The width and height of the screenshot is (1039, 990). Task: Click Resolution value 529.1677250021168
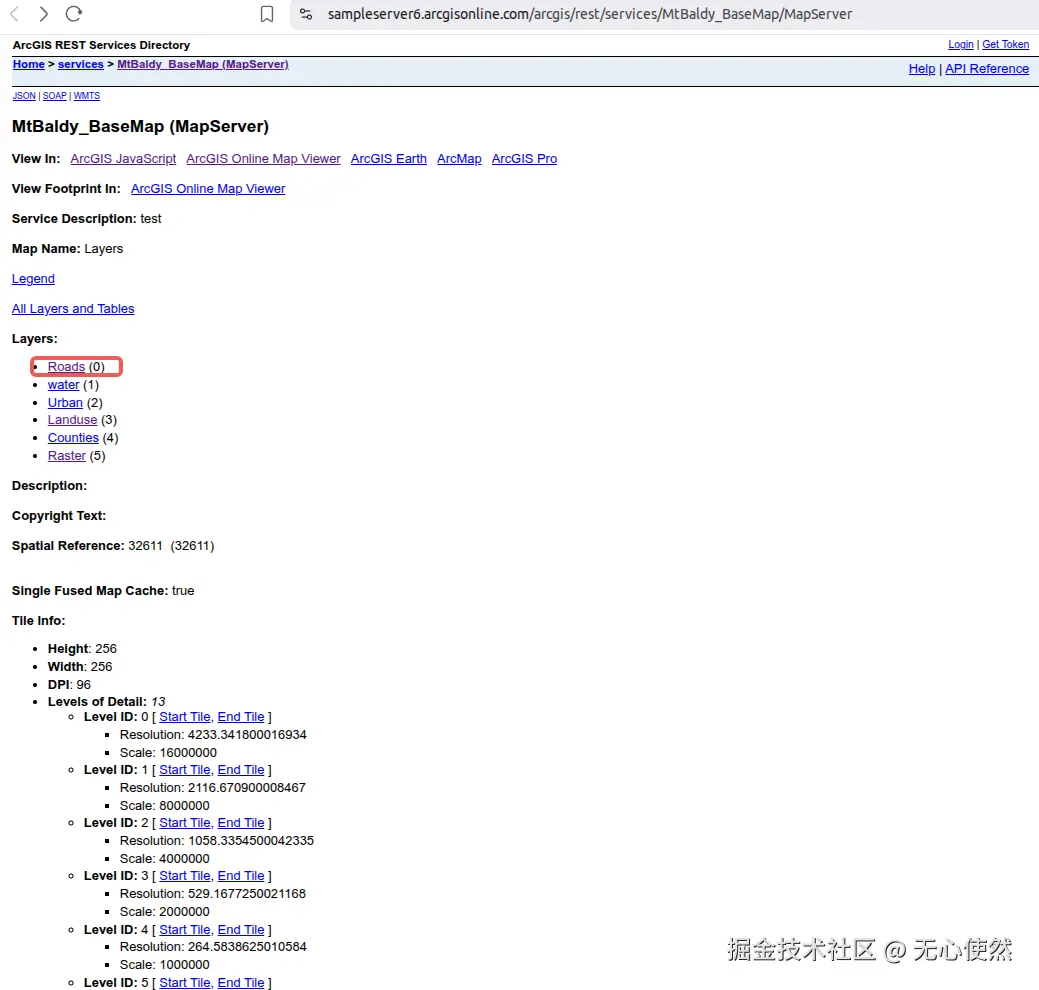(x=247, y=894)
